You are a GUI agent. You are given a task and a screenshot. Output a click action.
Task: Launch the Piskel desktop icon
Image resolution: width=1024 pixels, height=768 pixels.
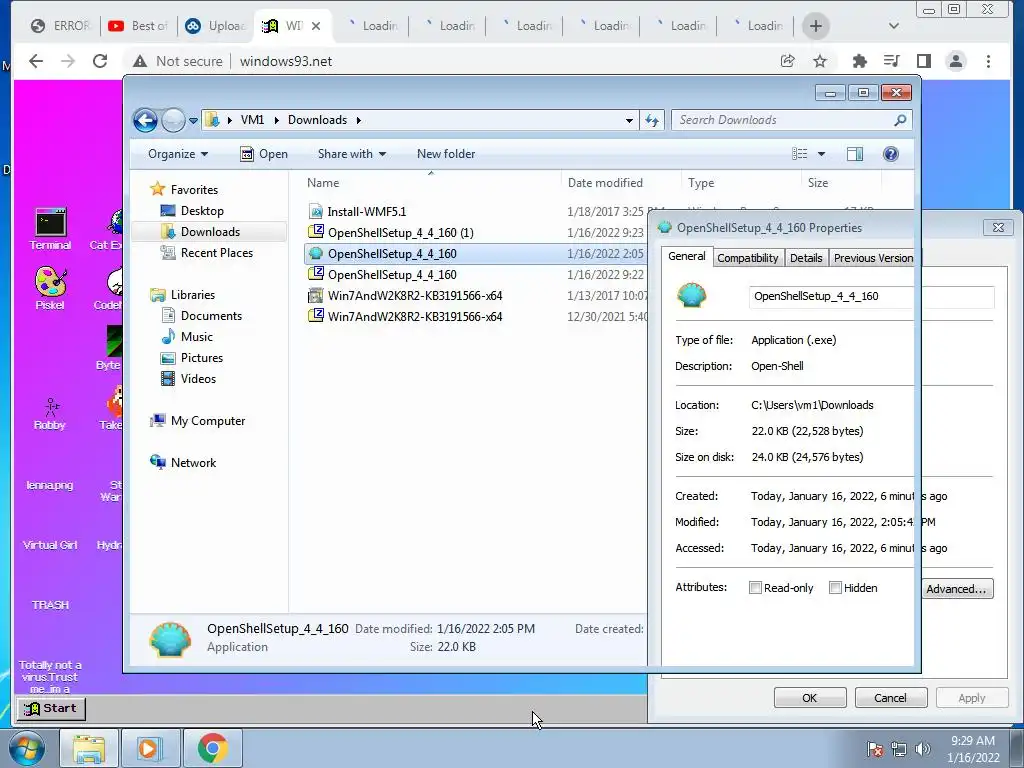[x=50, y=288]
